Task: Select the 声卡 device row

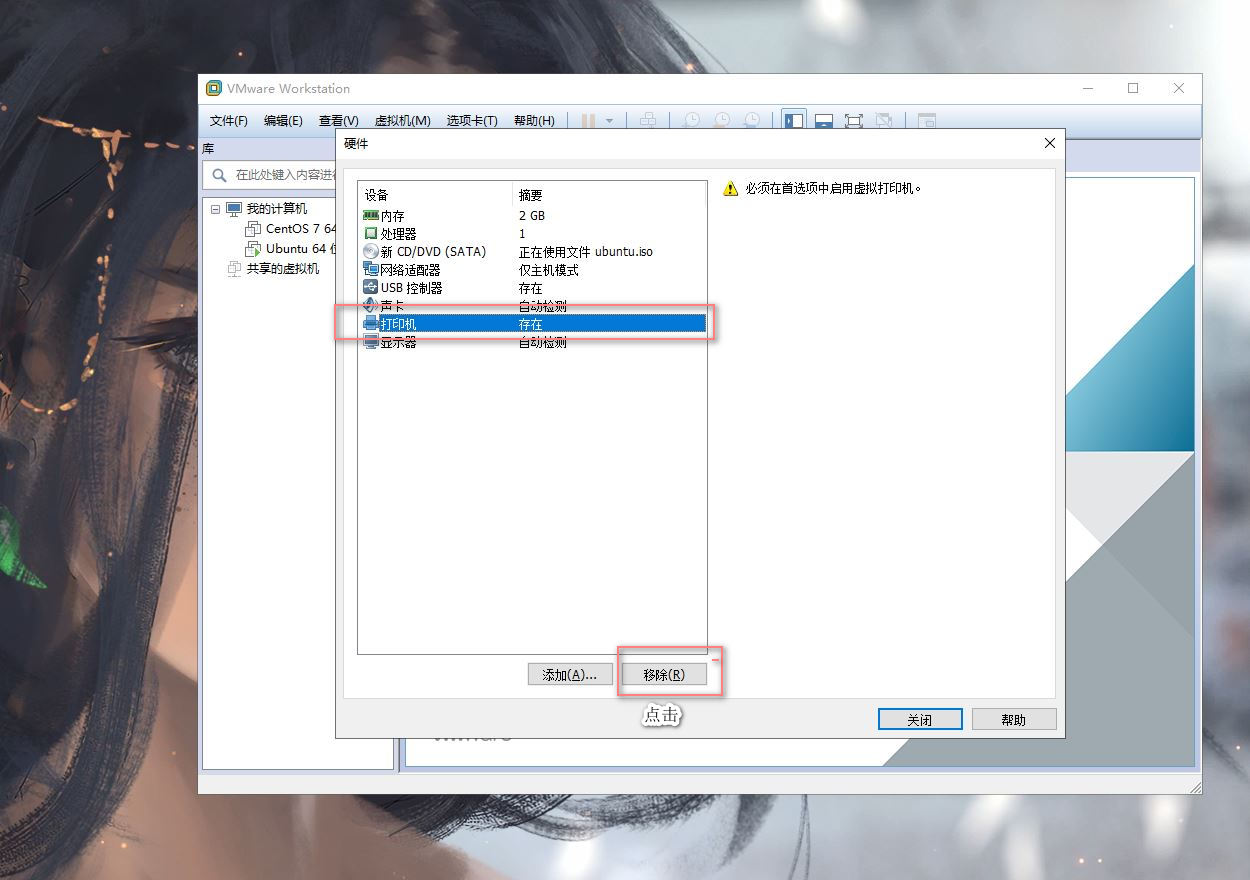Action: (x=533, y=306)
